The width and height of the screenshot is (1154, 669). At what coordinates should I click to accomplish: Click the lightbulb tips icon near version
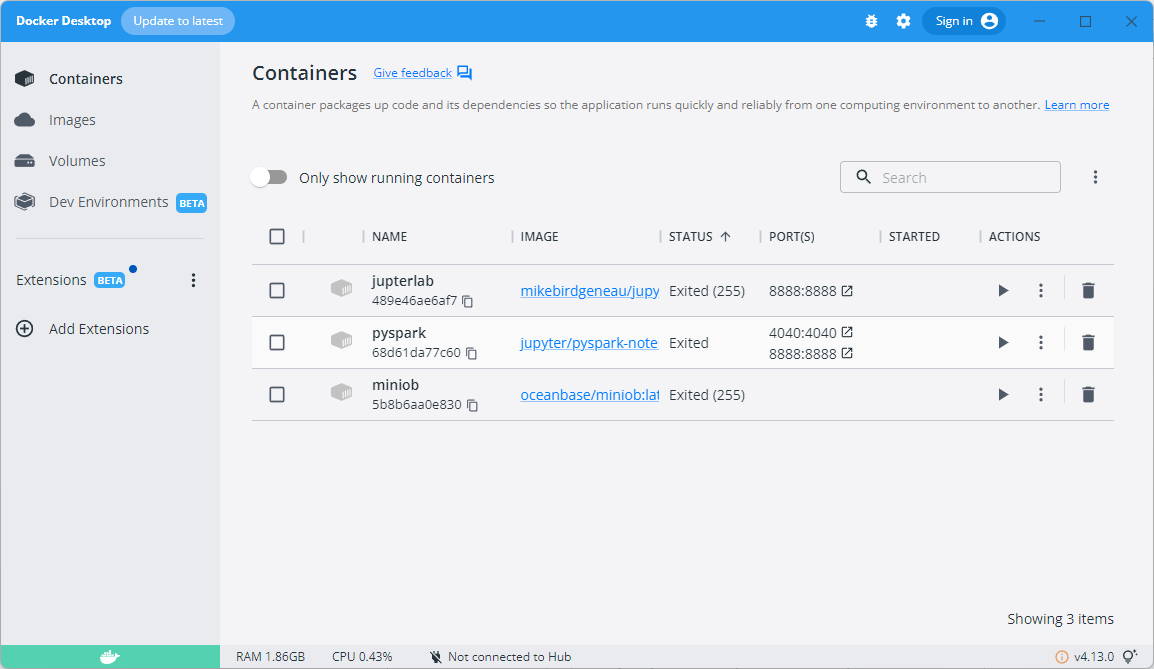point(1130,656)
